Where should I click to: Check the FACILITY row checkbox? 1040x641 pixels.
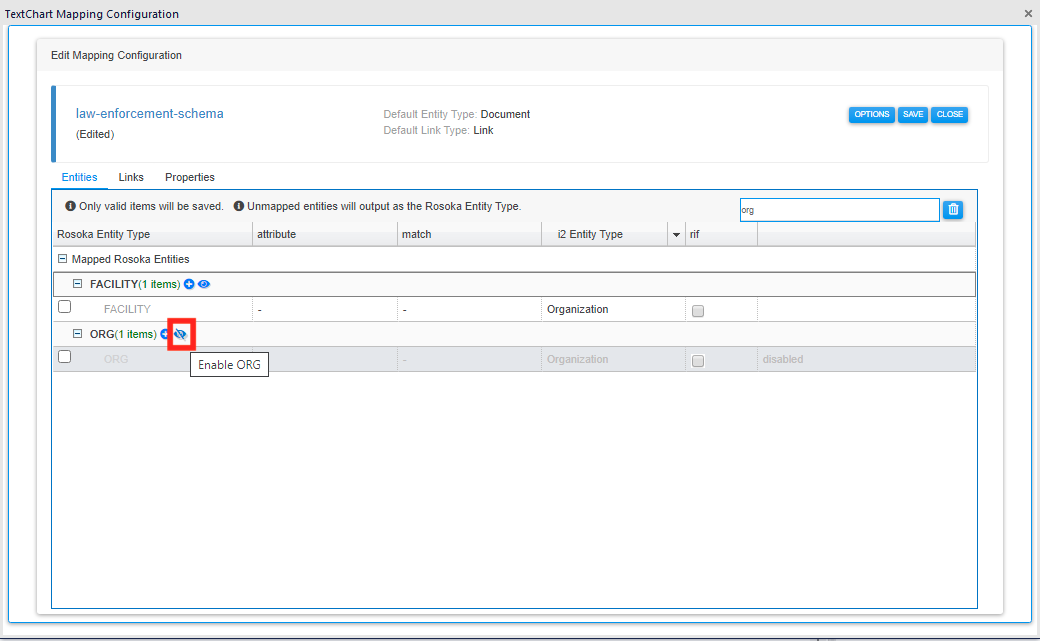64,307
